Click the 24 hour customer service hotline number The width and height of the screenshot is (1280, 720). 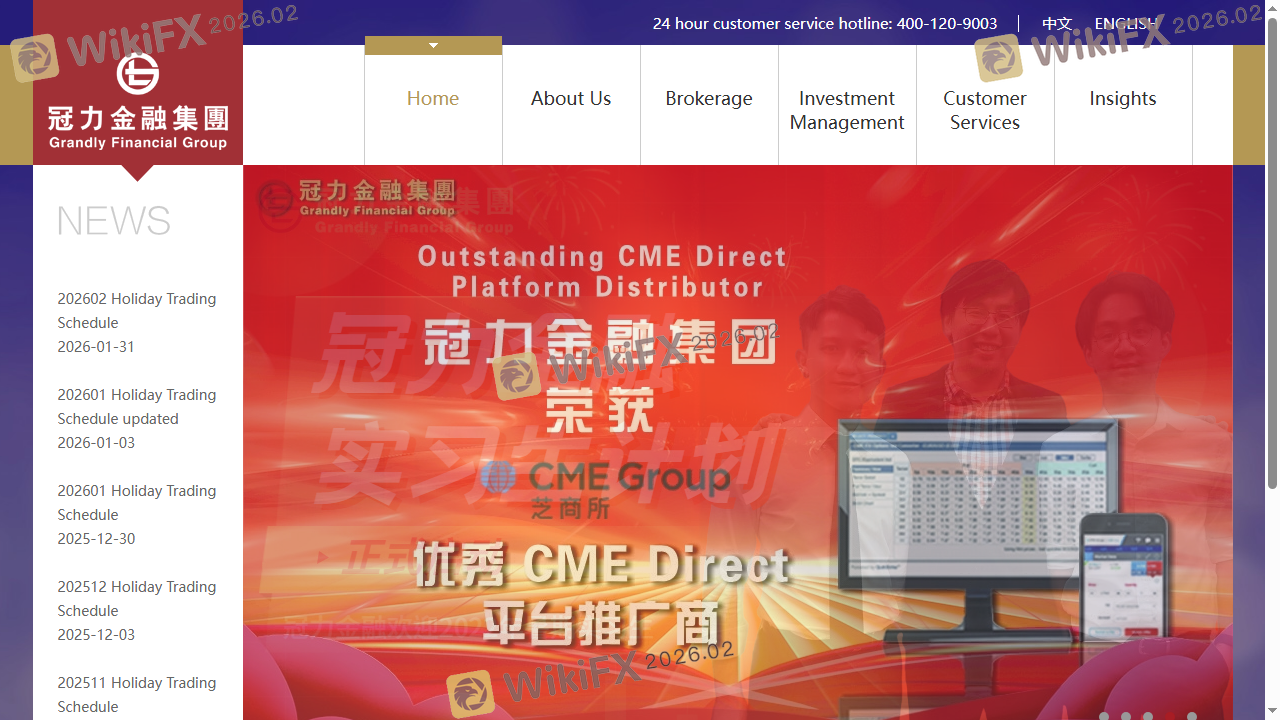[946, 23]
